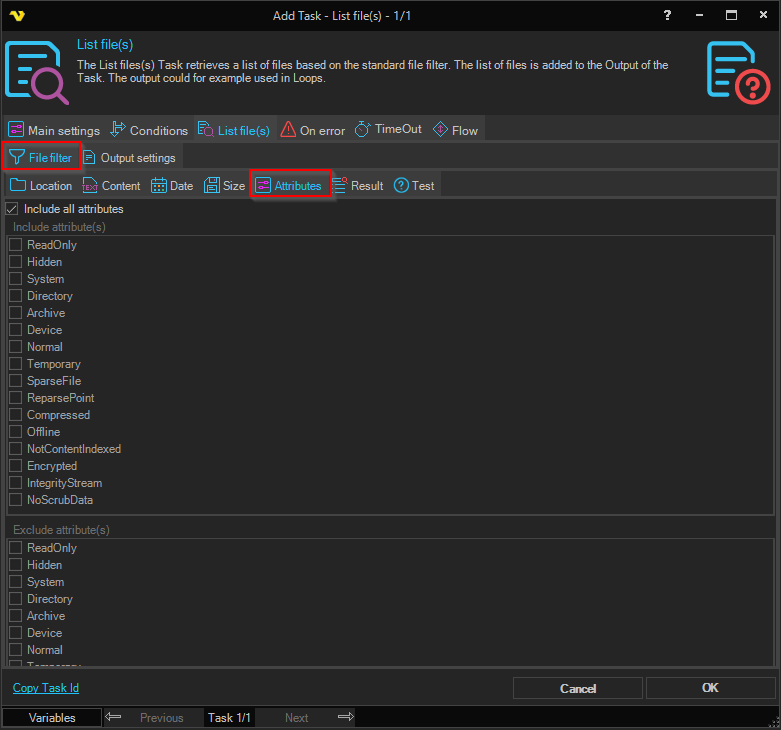Open the Main settings tab

click(x=54, y=130)
